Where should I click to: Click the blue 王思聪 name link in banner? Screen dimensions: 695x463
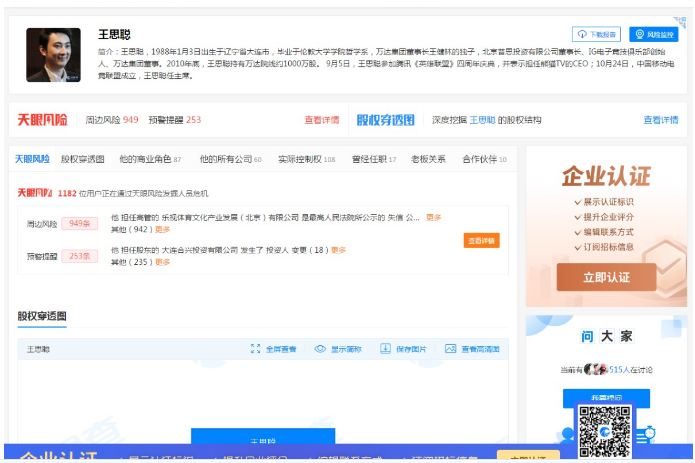pyautogui.click(x=482, y=120)
